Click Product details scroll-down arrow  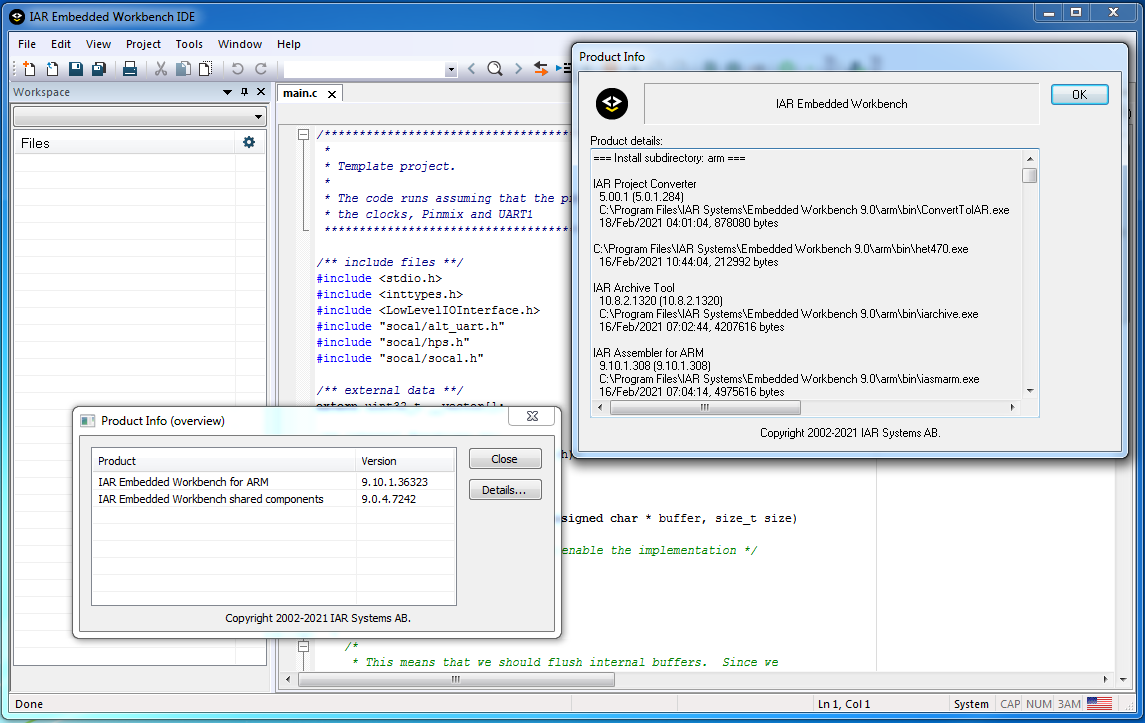[x=1030, y=391]
